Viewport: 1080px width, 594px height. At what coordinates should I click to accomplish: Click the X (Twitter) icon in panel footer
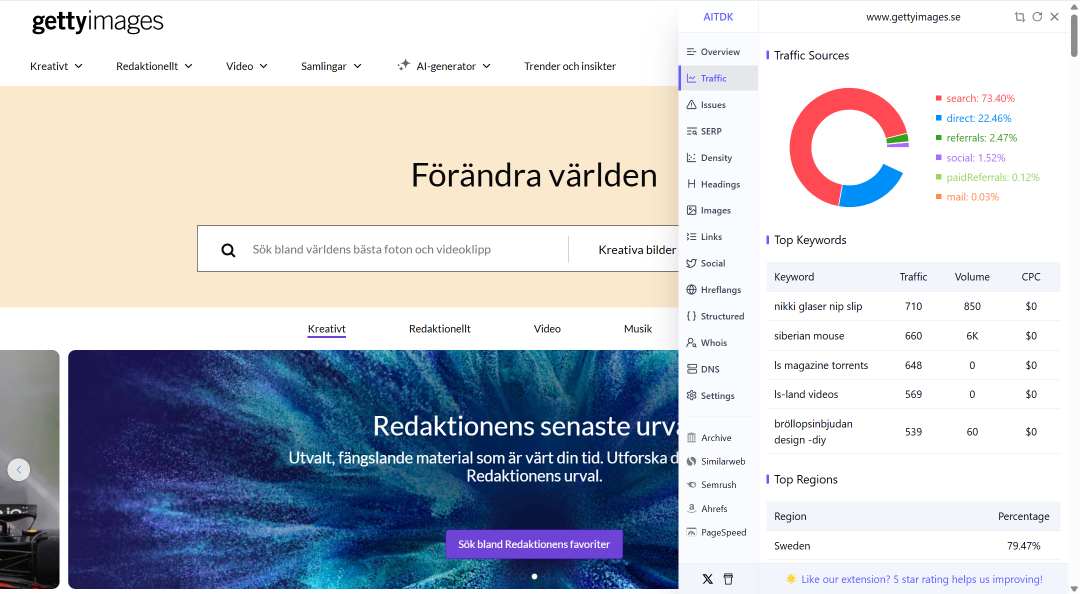tap(707, 579)
